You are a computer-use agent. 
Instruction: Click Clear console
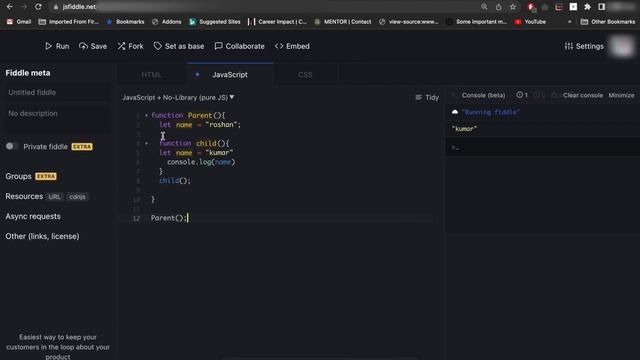pos(583,95)
